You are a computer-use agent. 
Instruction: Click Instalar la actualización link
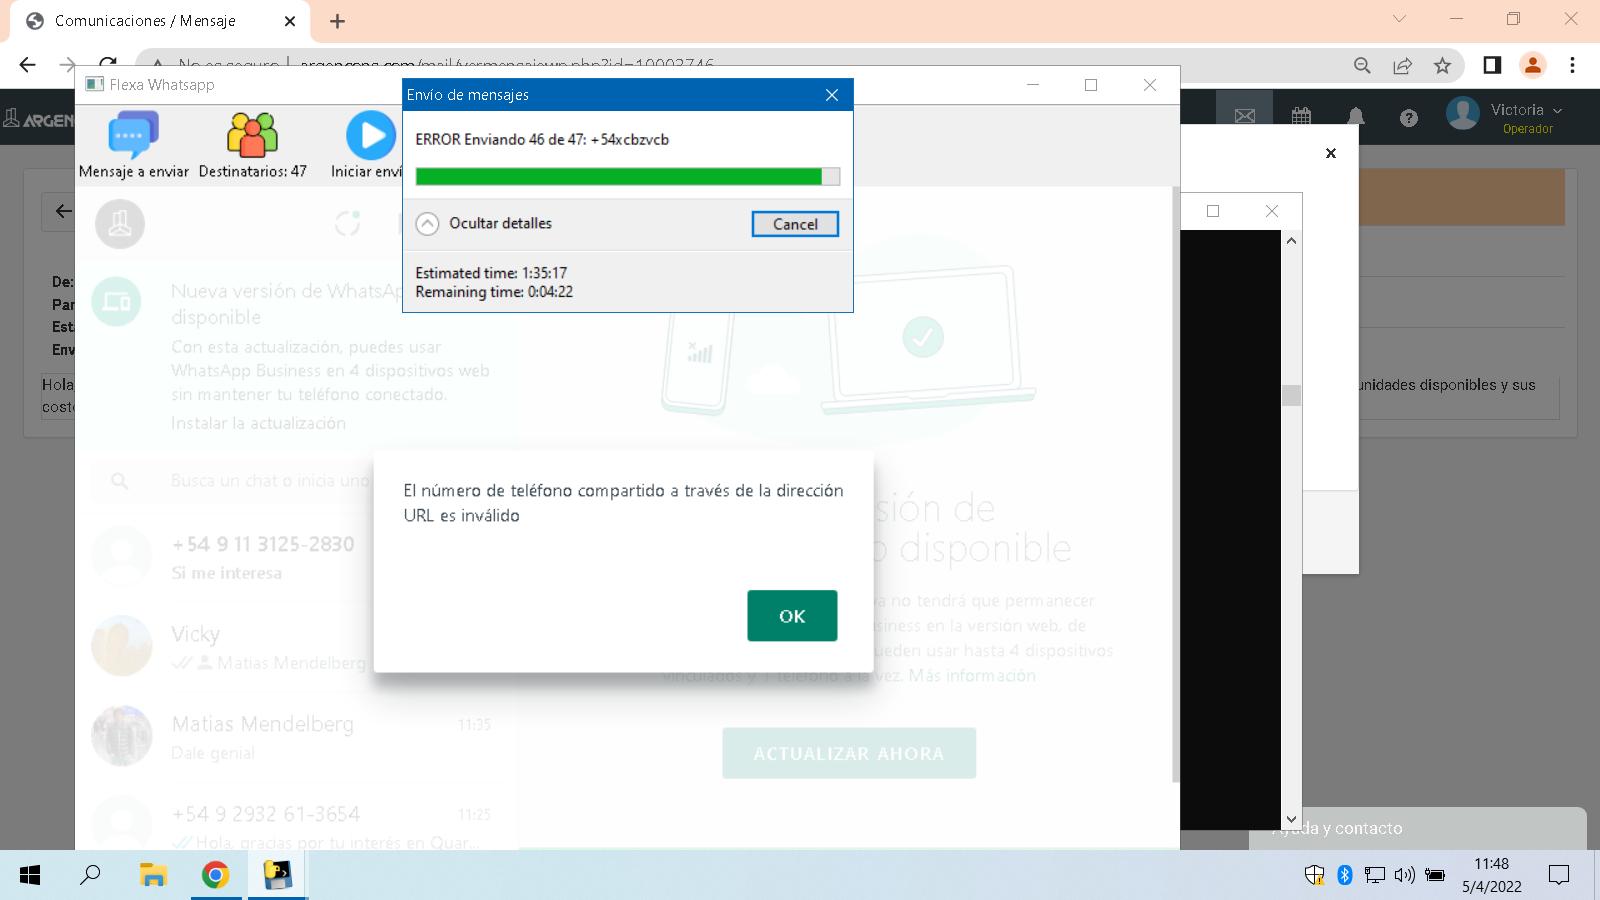coord(258,423)
